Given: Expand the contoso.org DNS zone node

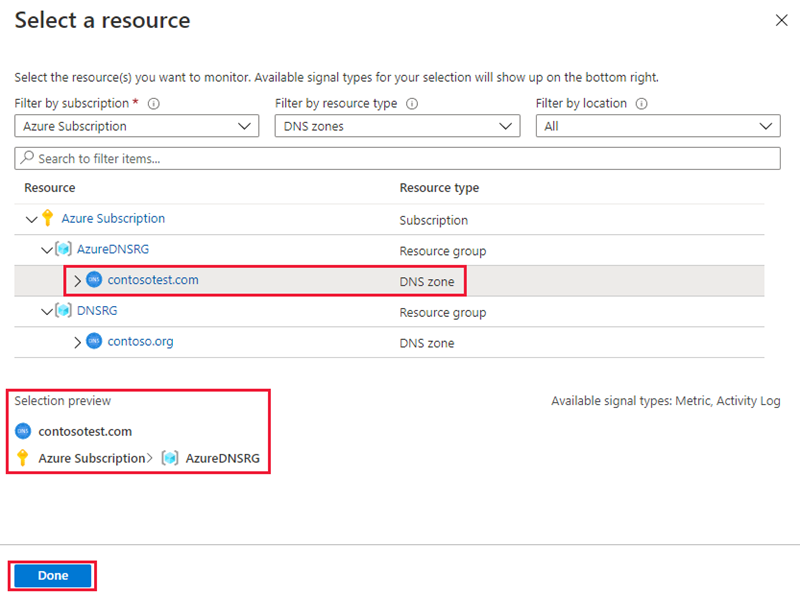Looking at the screenshot, I should click(78, 342).
